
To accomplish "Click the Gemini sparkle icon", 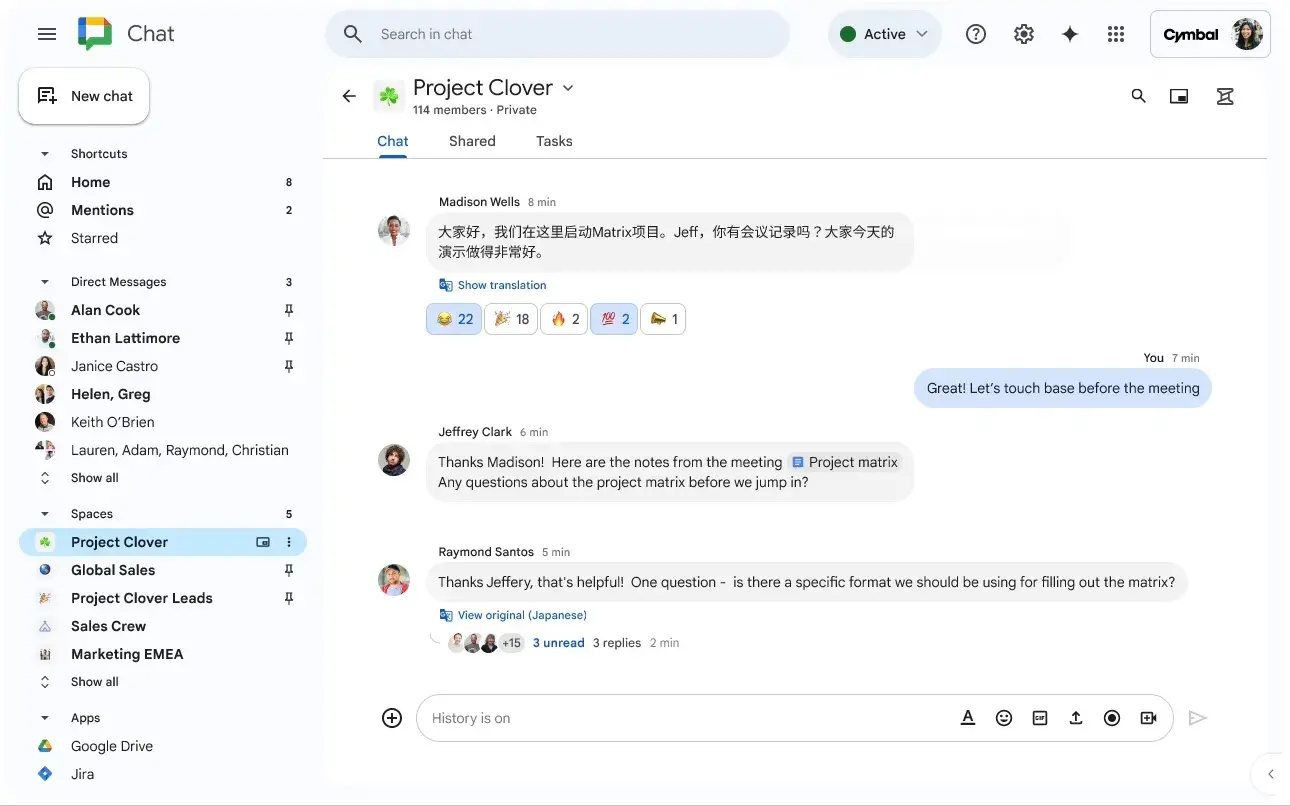I will pyautogui.click(x=1070, y=34).
